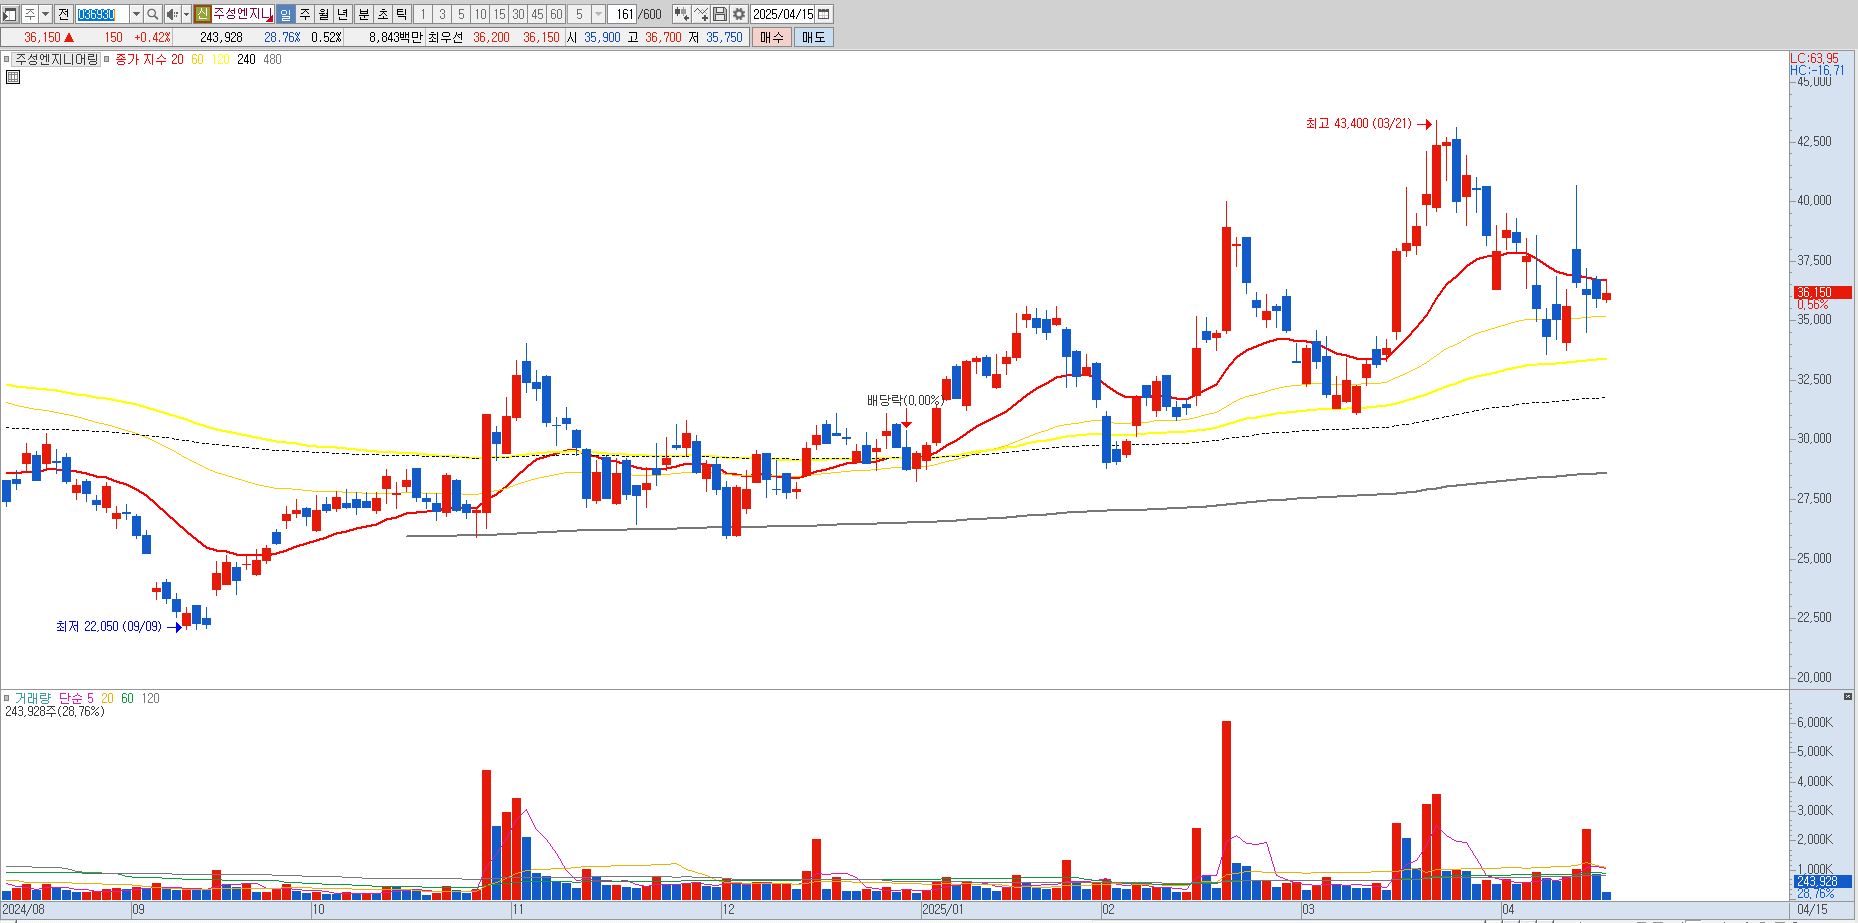Click the 매수 buy button

(x=771, y=37)
